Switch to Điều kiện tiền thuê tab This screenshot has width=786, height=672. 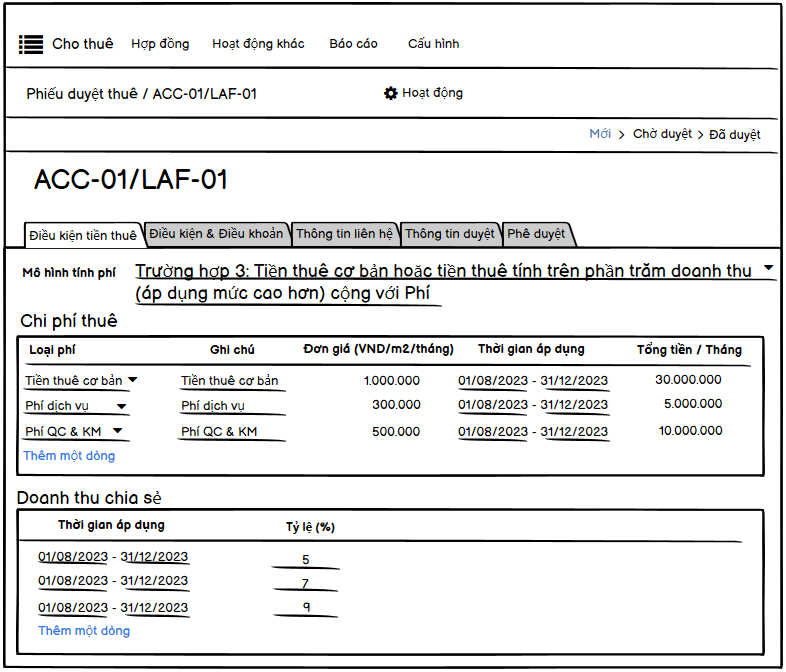(83, 235)
